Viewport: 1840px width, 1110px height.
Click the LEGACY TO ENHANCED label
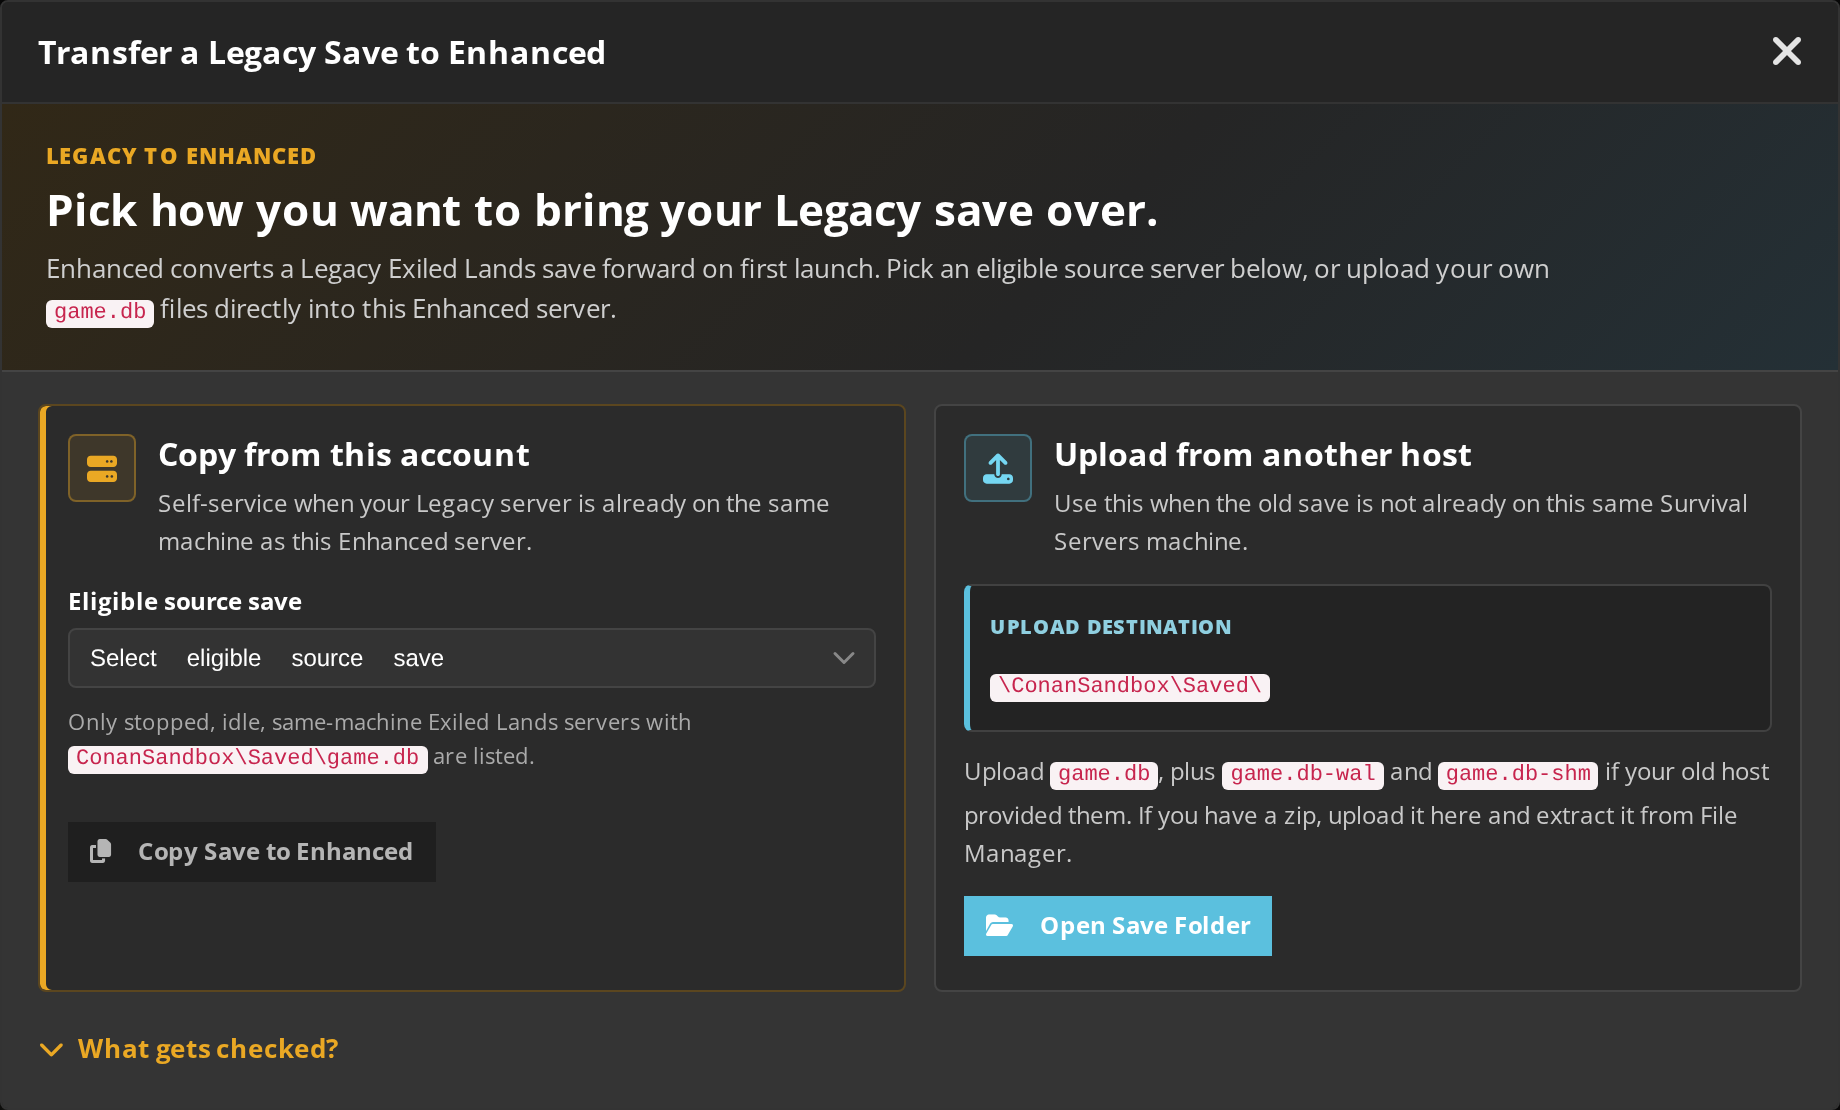click(x=181, y=156)
